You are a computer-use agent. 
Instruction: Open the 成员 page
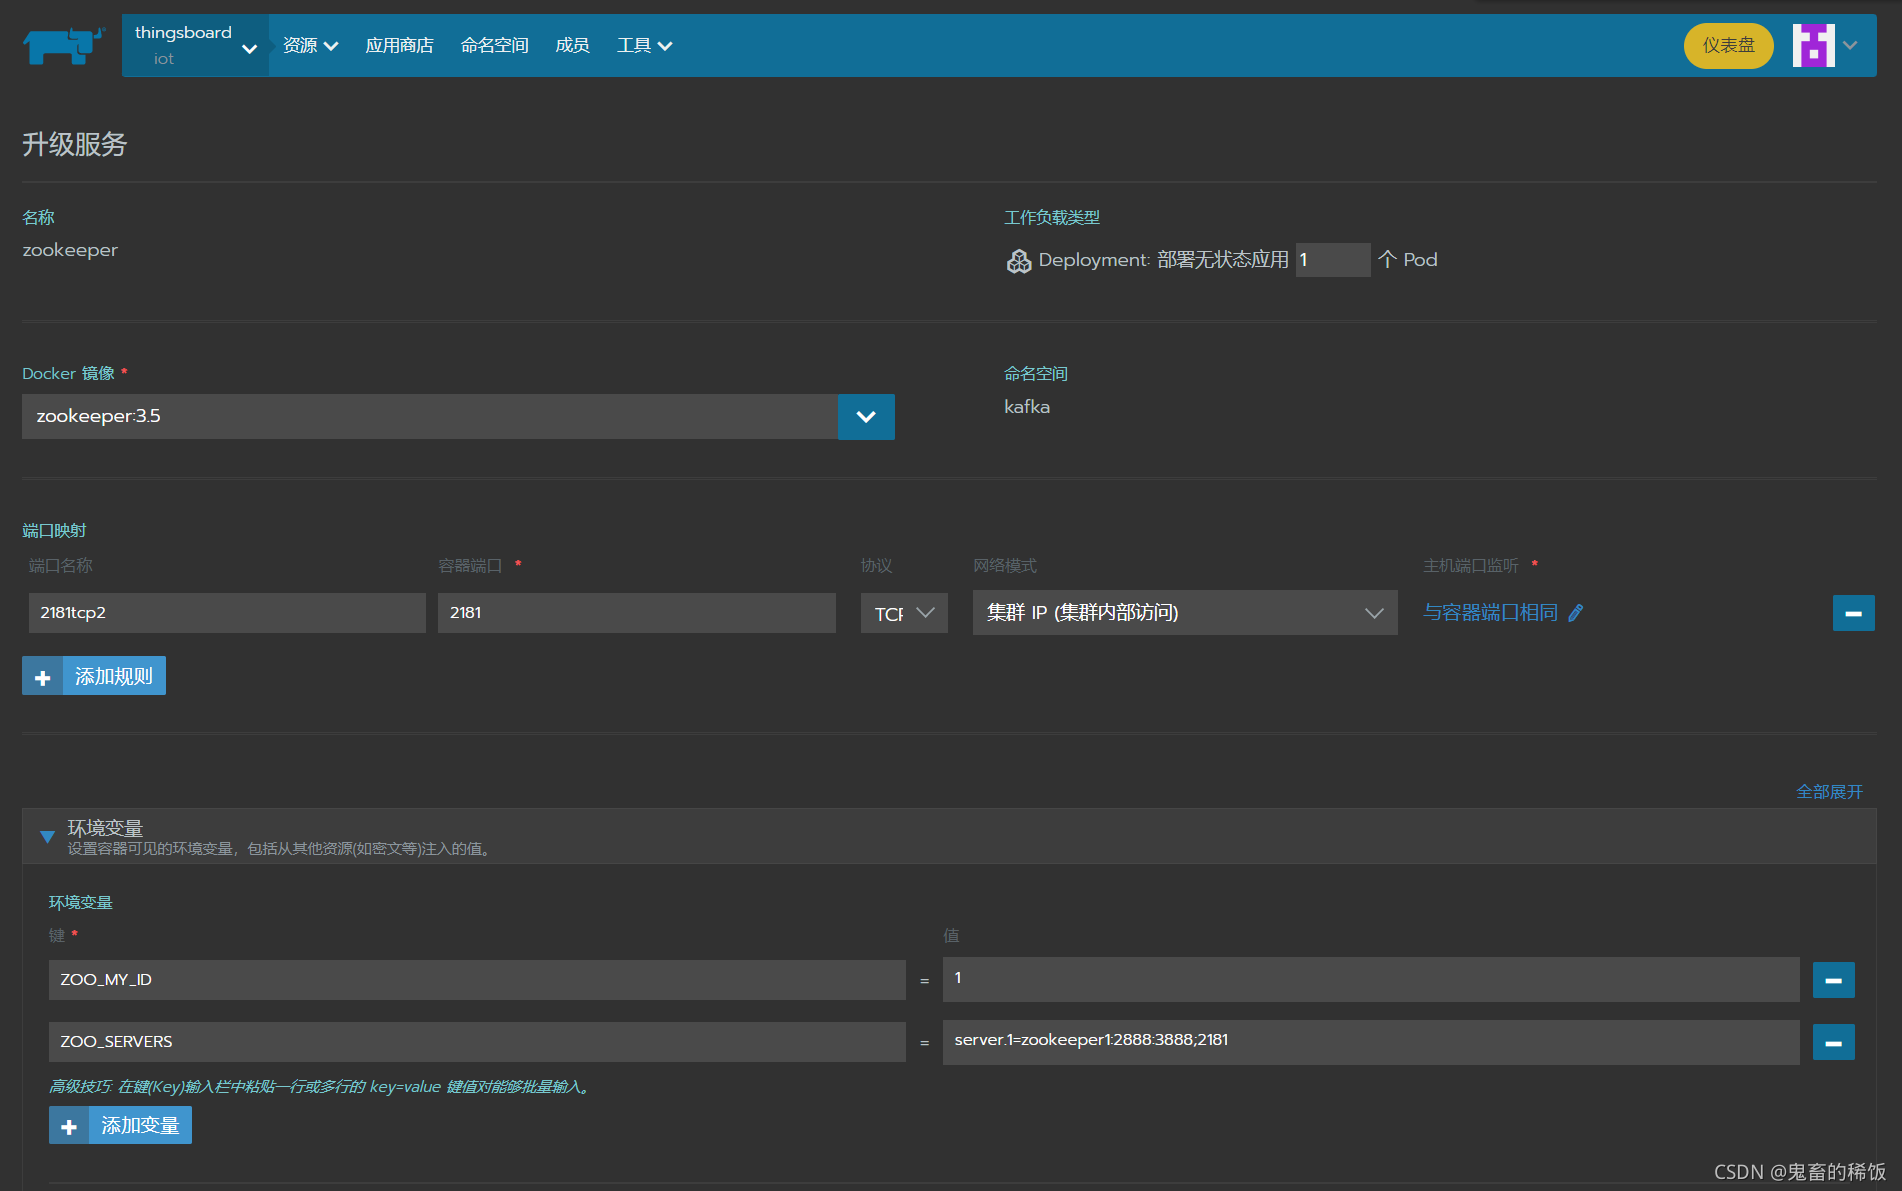click(x=572, y=46)
